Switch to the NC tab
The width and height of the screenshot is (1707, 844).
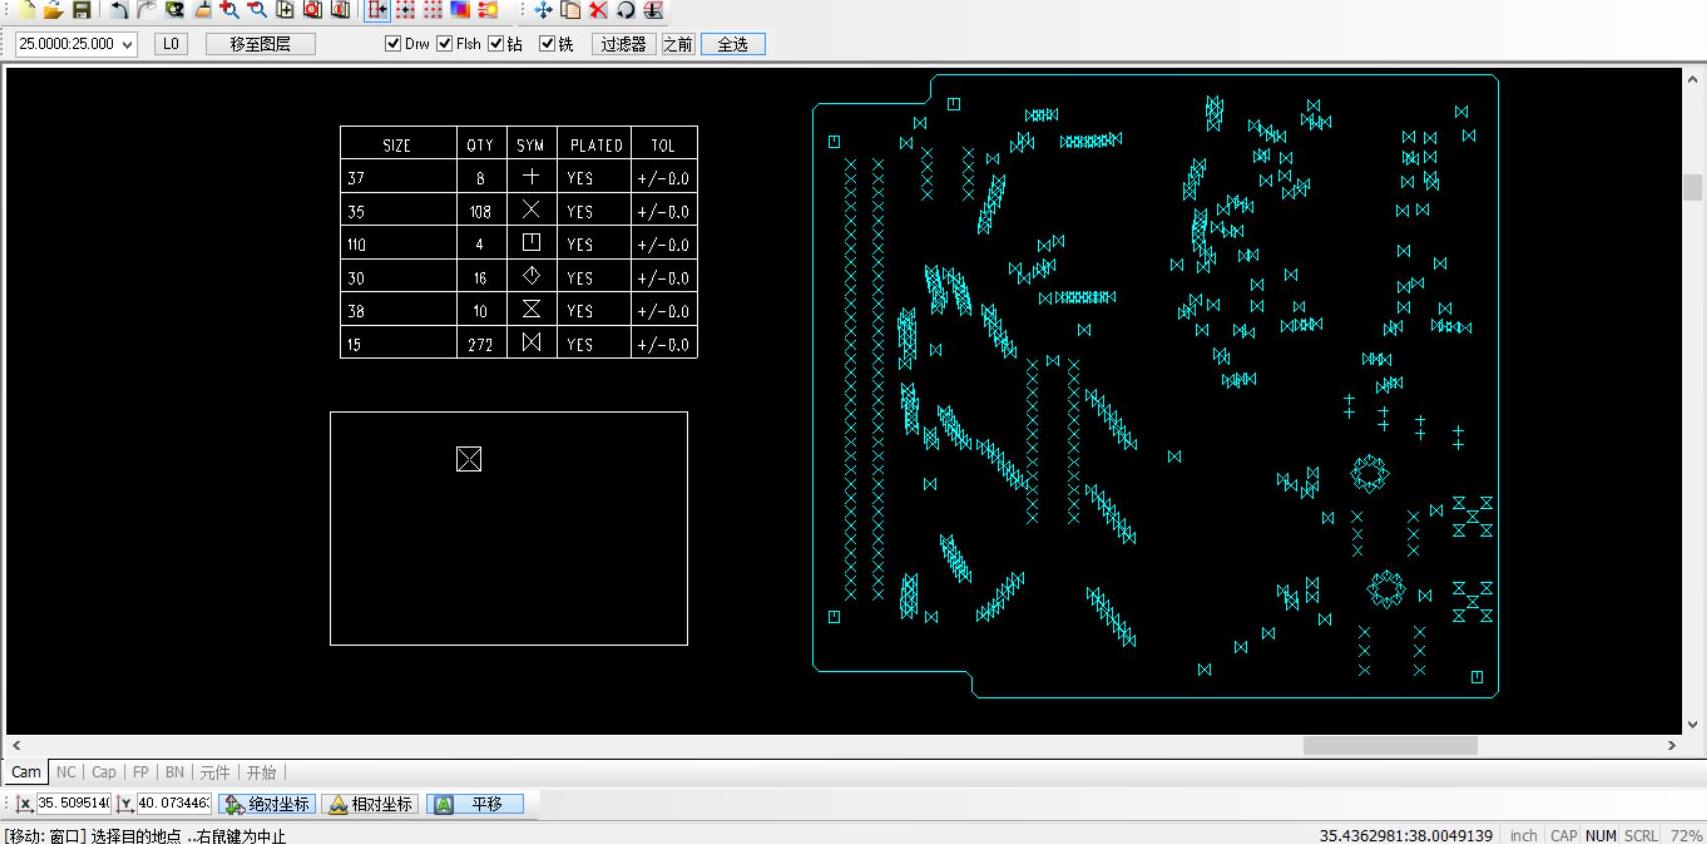66,772
